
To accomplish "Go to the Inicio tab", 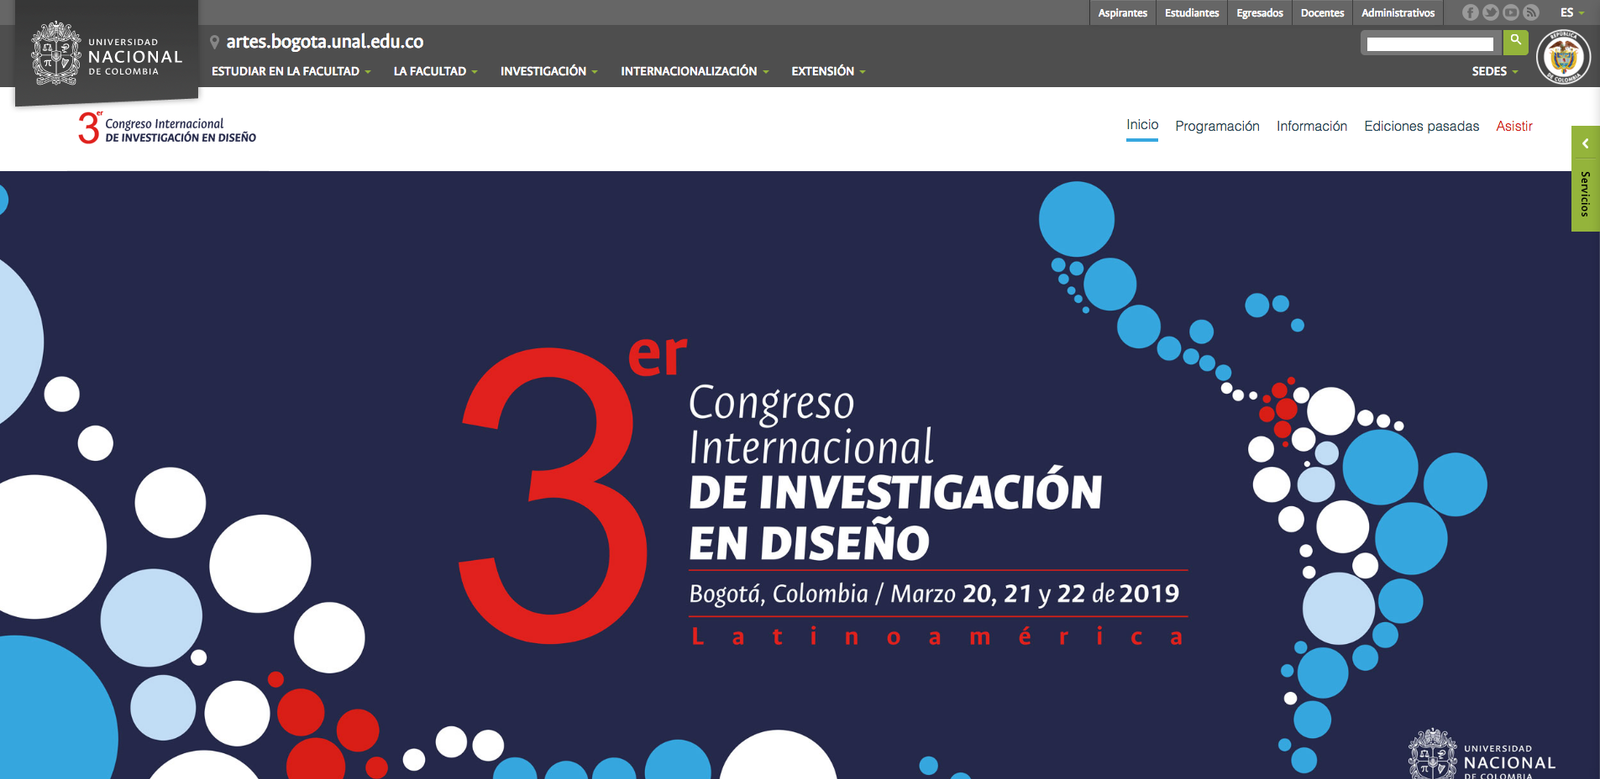I will [x=1142, y=125].
